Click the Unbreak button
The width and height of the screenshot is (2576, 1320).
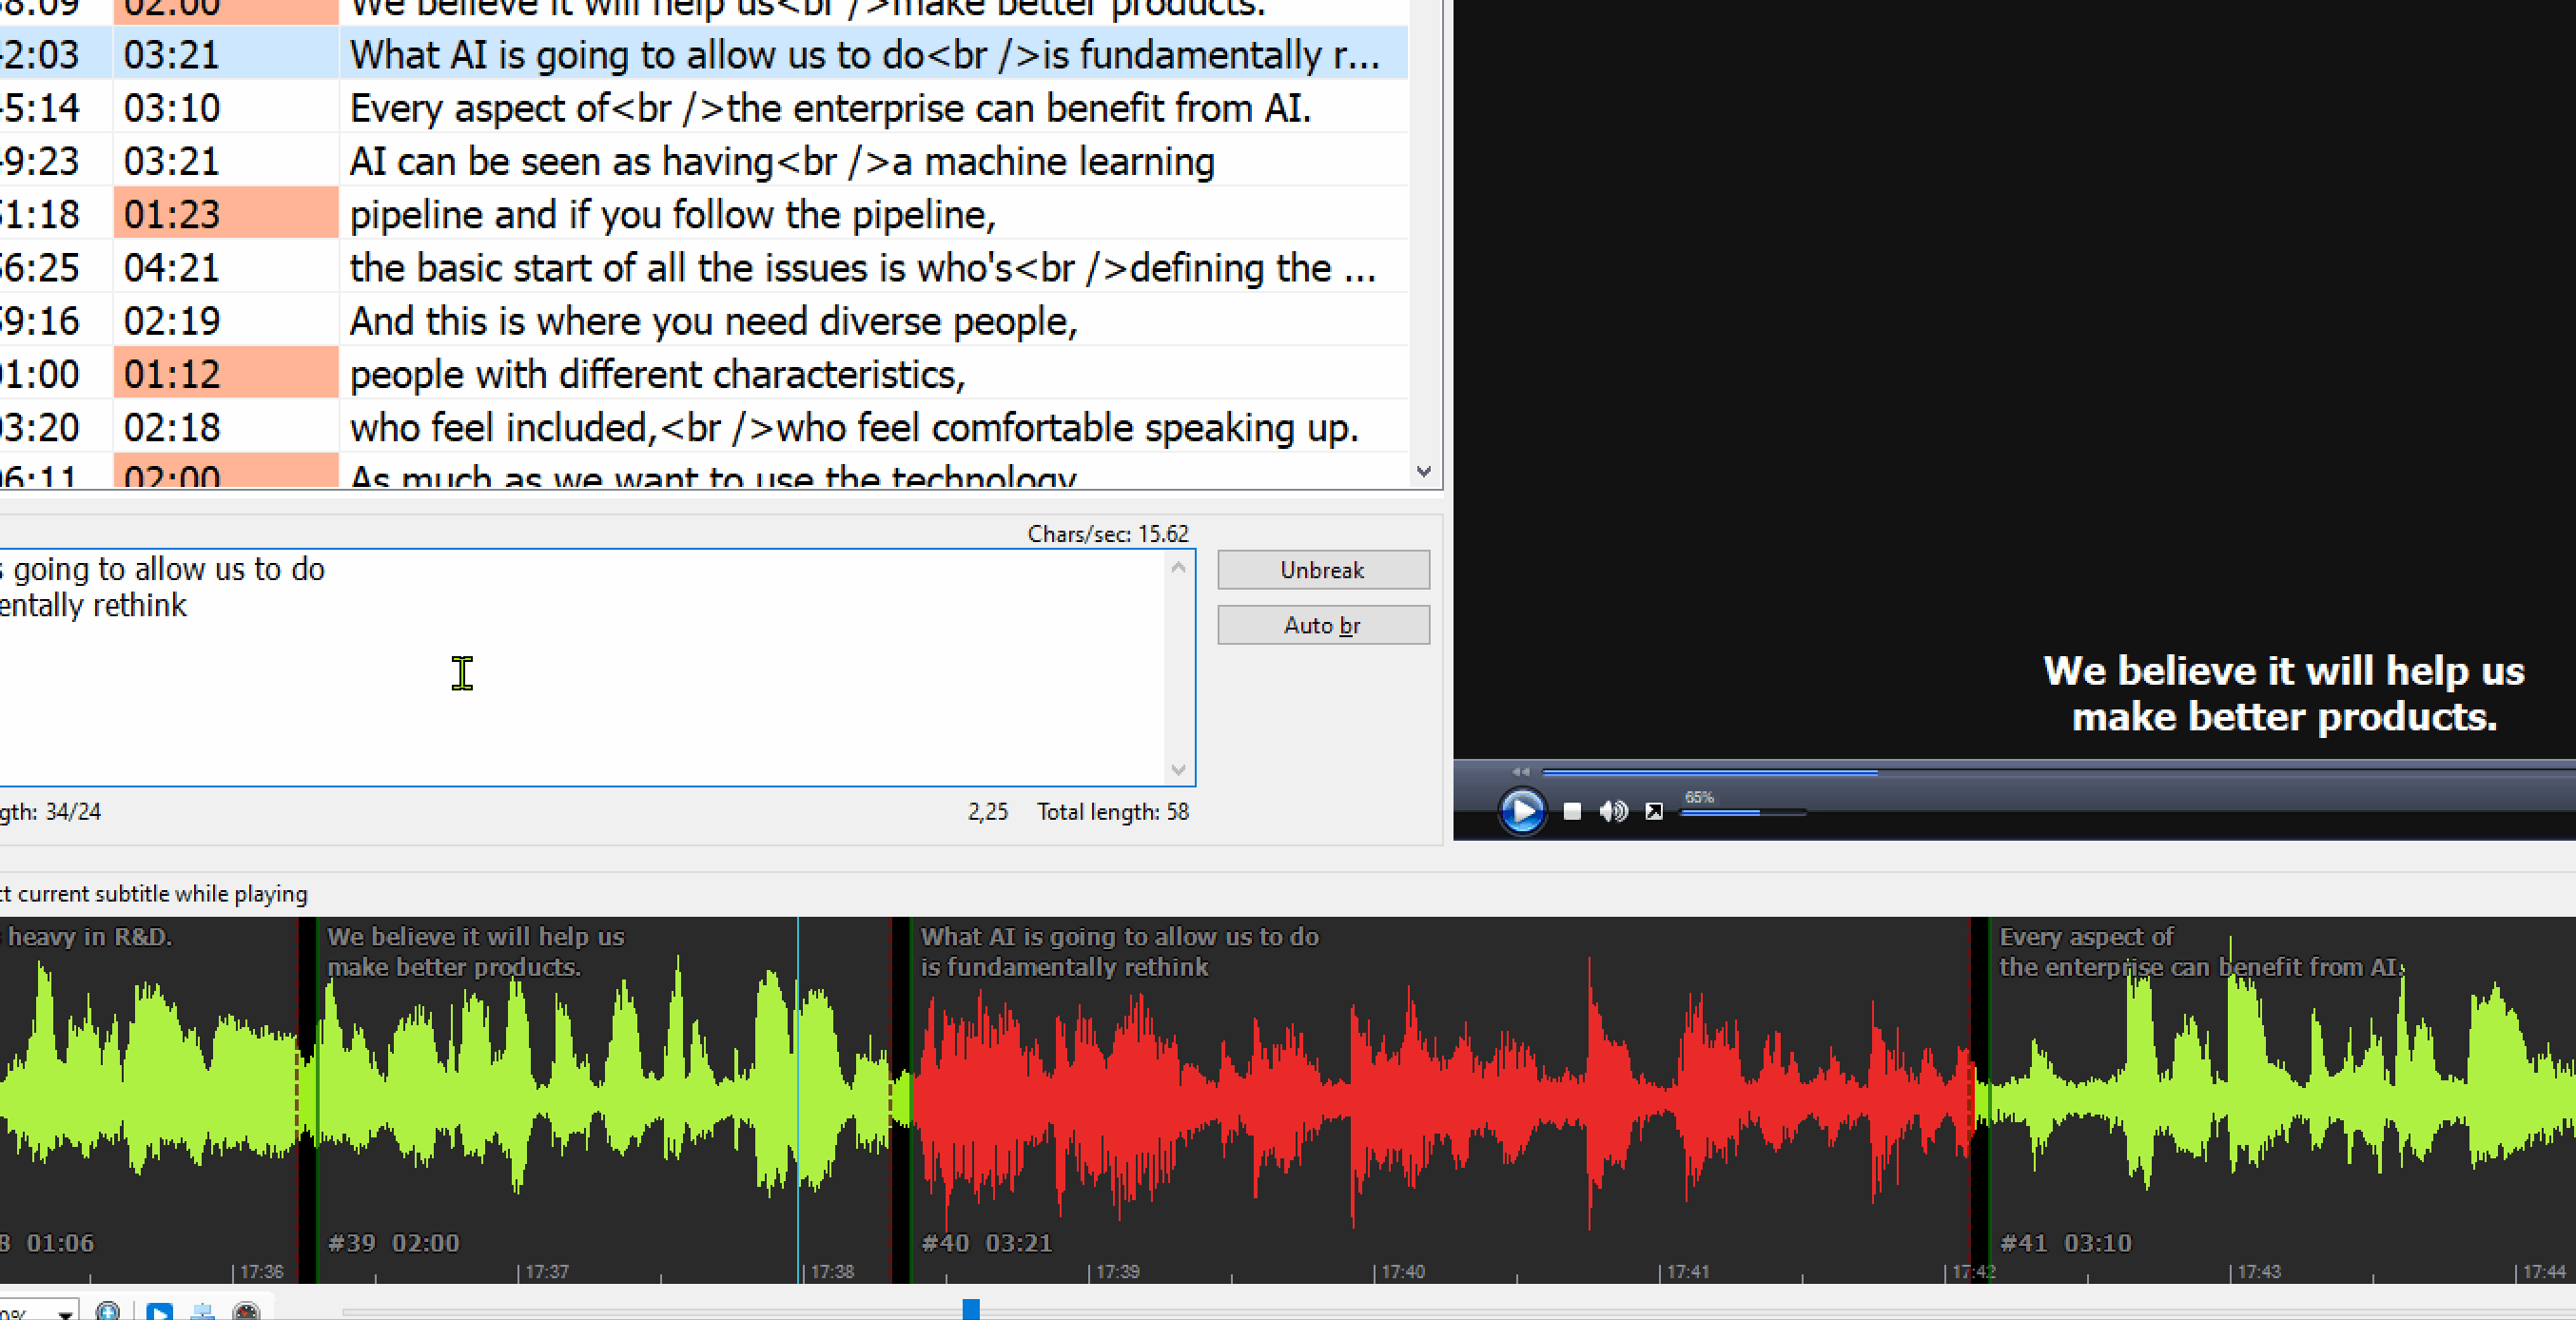coord(1322,570)
